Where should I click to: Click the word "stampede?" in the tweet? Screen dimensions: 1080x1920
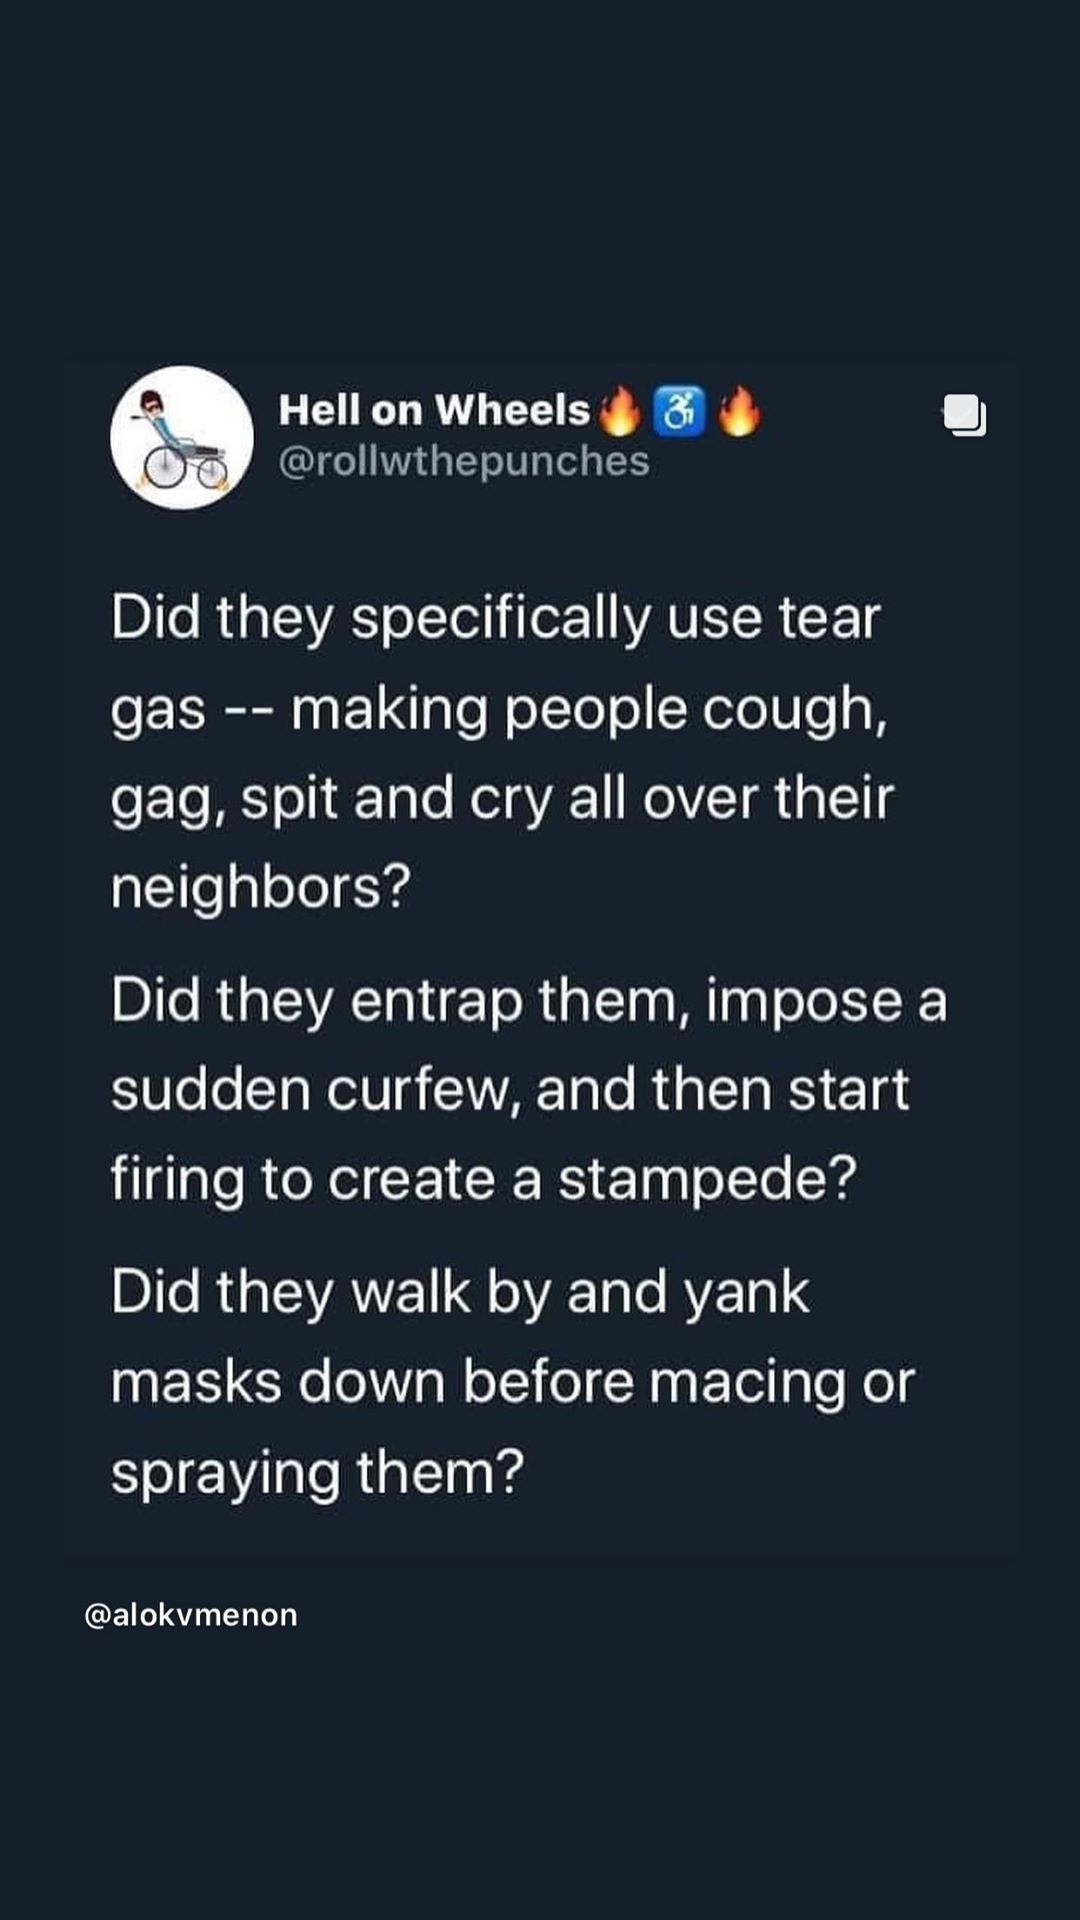(x=707, y=1178)
